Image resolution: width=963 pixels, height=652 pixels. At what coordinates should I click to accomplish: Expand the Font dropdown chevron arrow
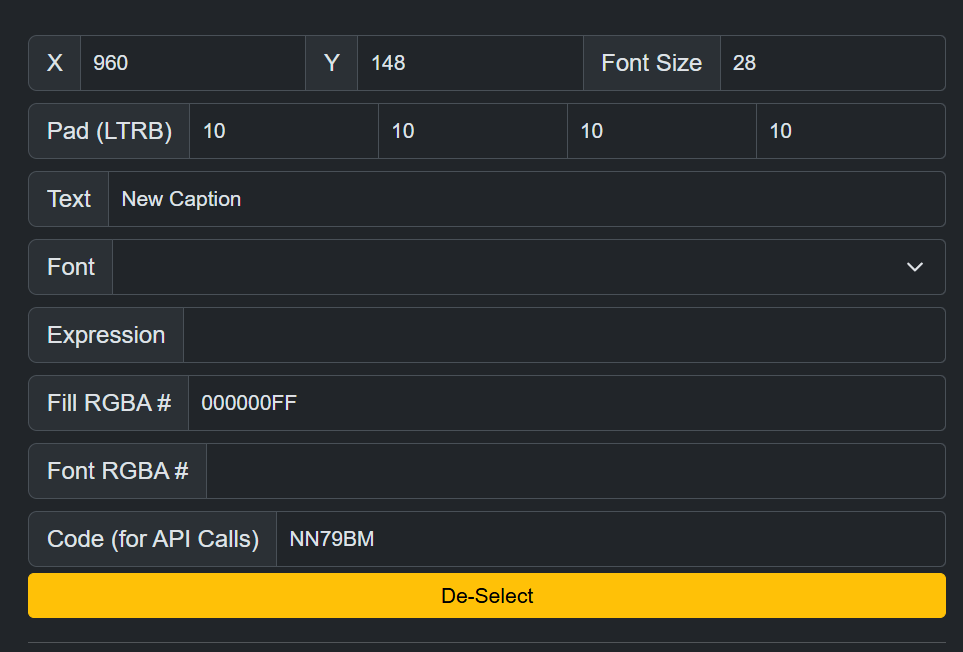click(914, 267)
